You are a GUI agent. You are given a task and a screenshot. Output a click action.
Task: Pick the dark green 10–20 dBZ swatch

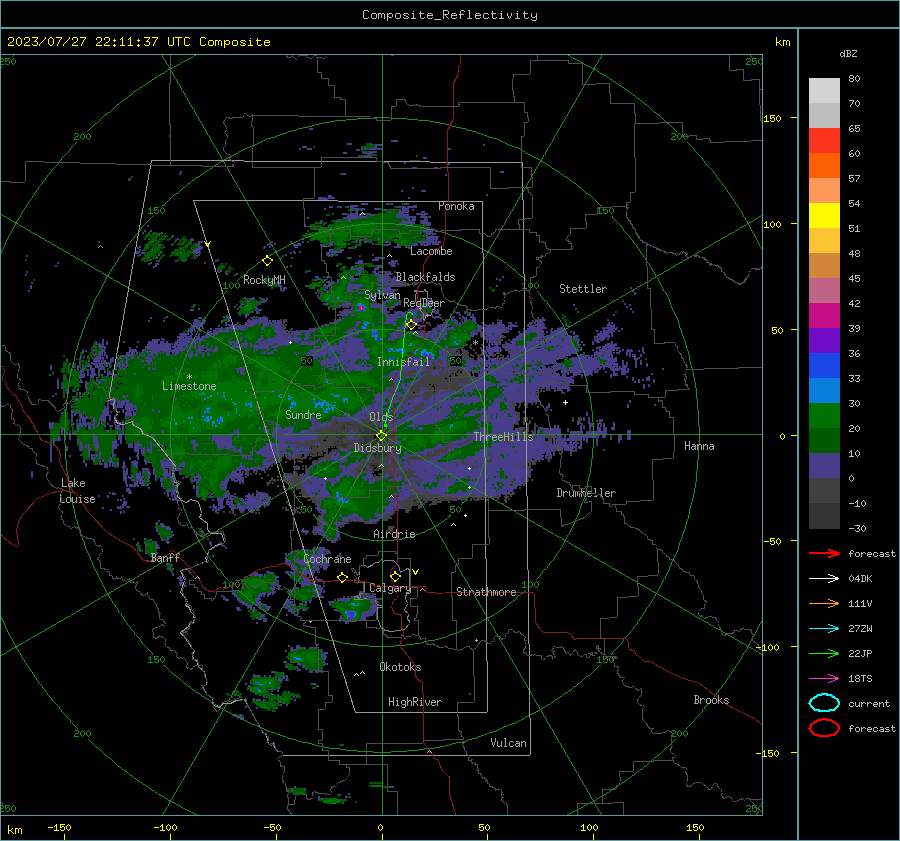(824, 440)
